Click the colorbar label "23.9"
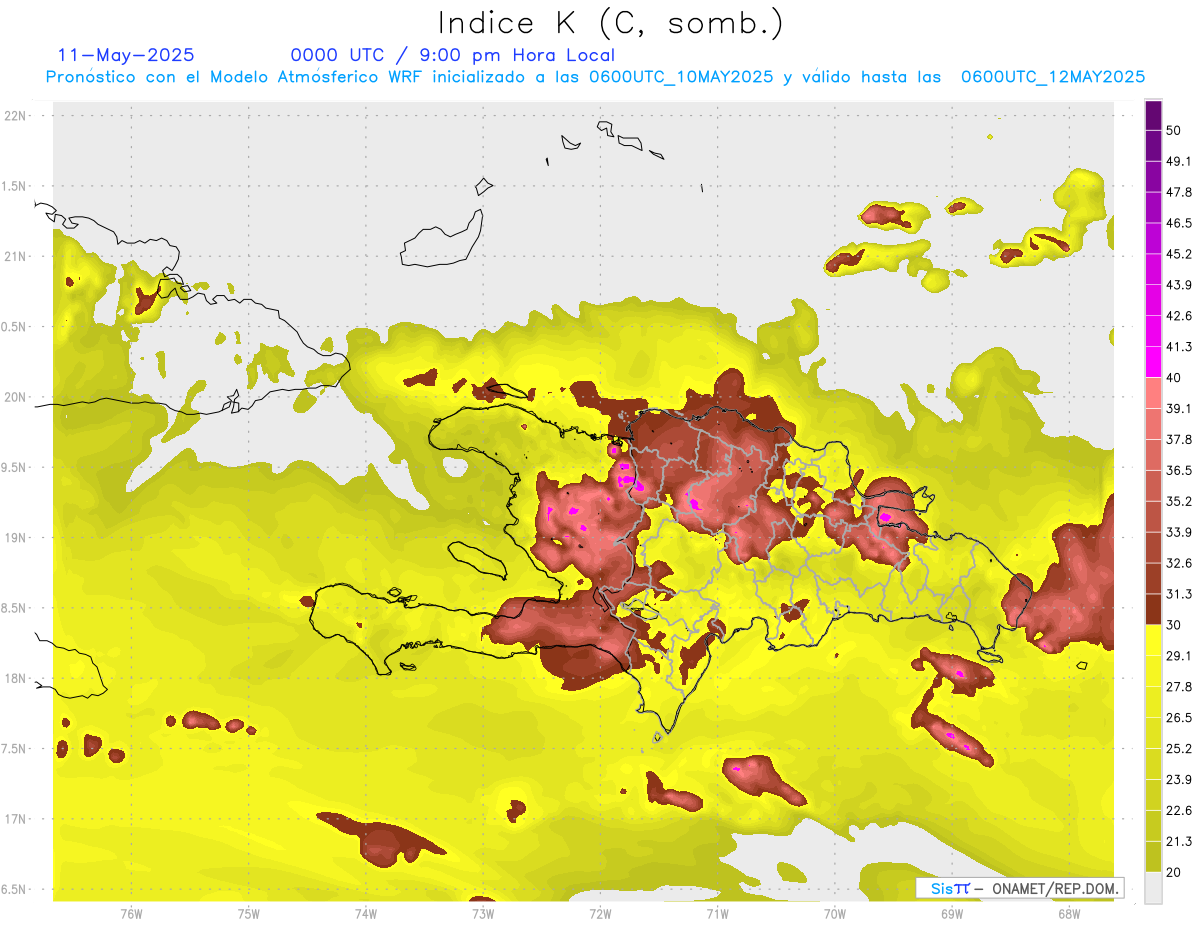This screenshot has width=1200, height=927. coord(1178,780)
